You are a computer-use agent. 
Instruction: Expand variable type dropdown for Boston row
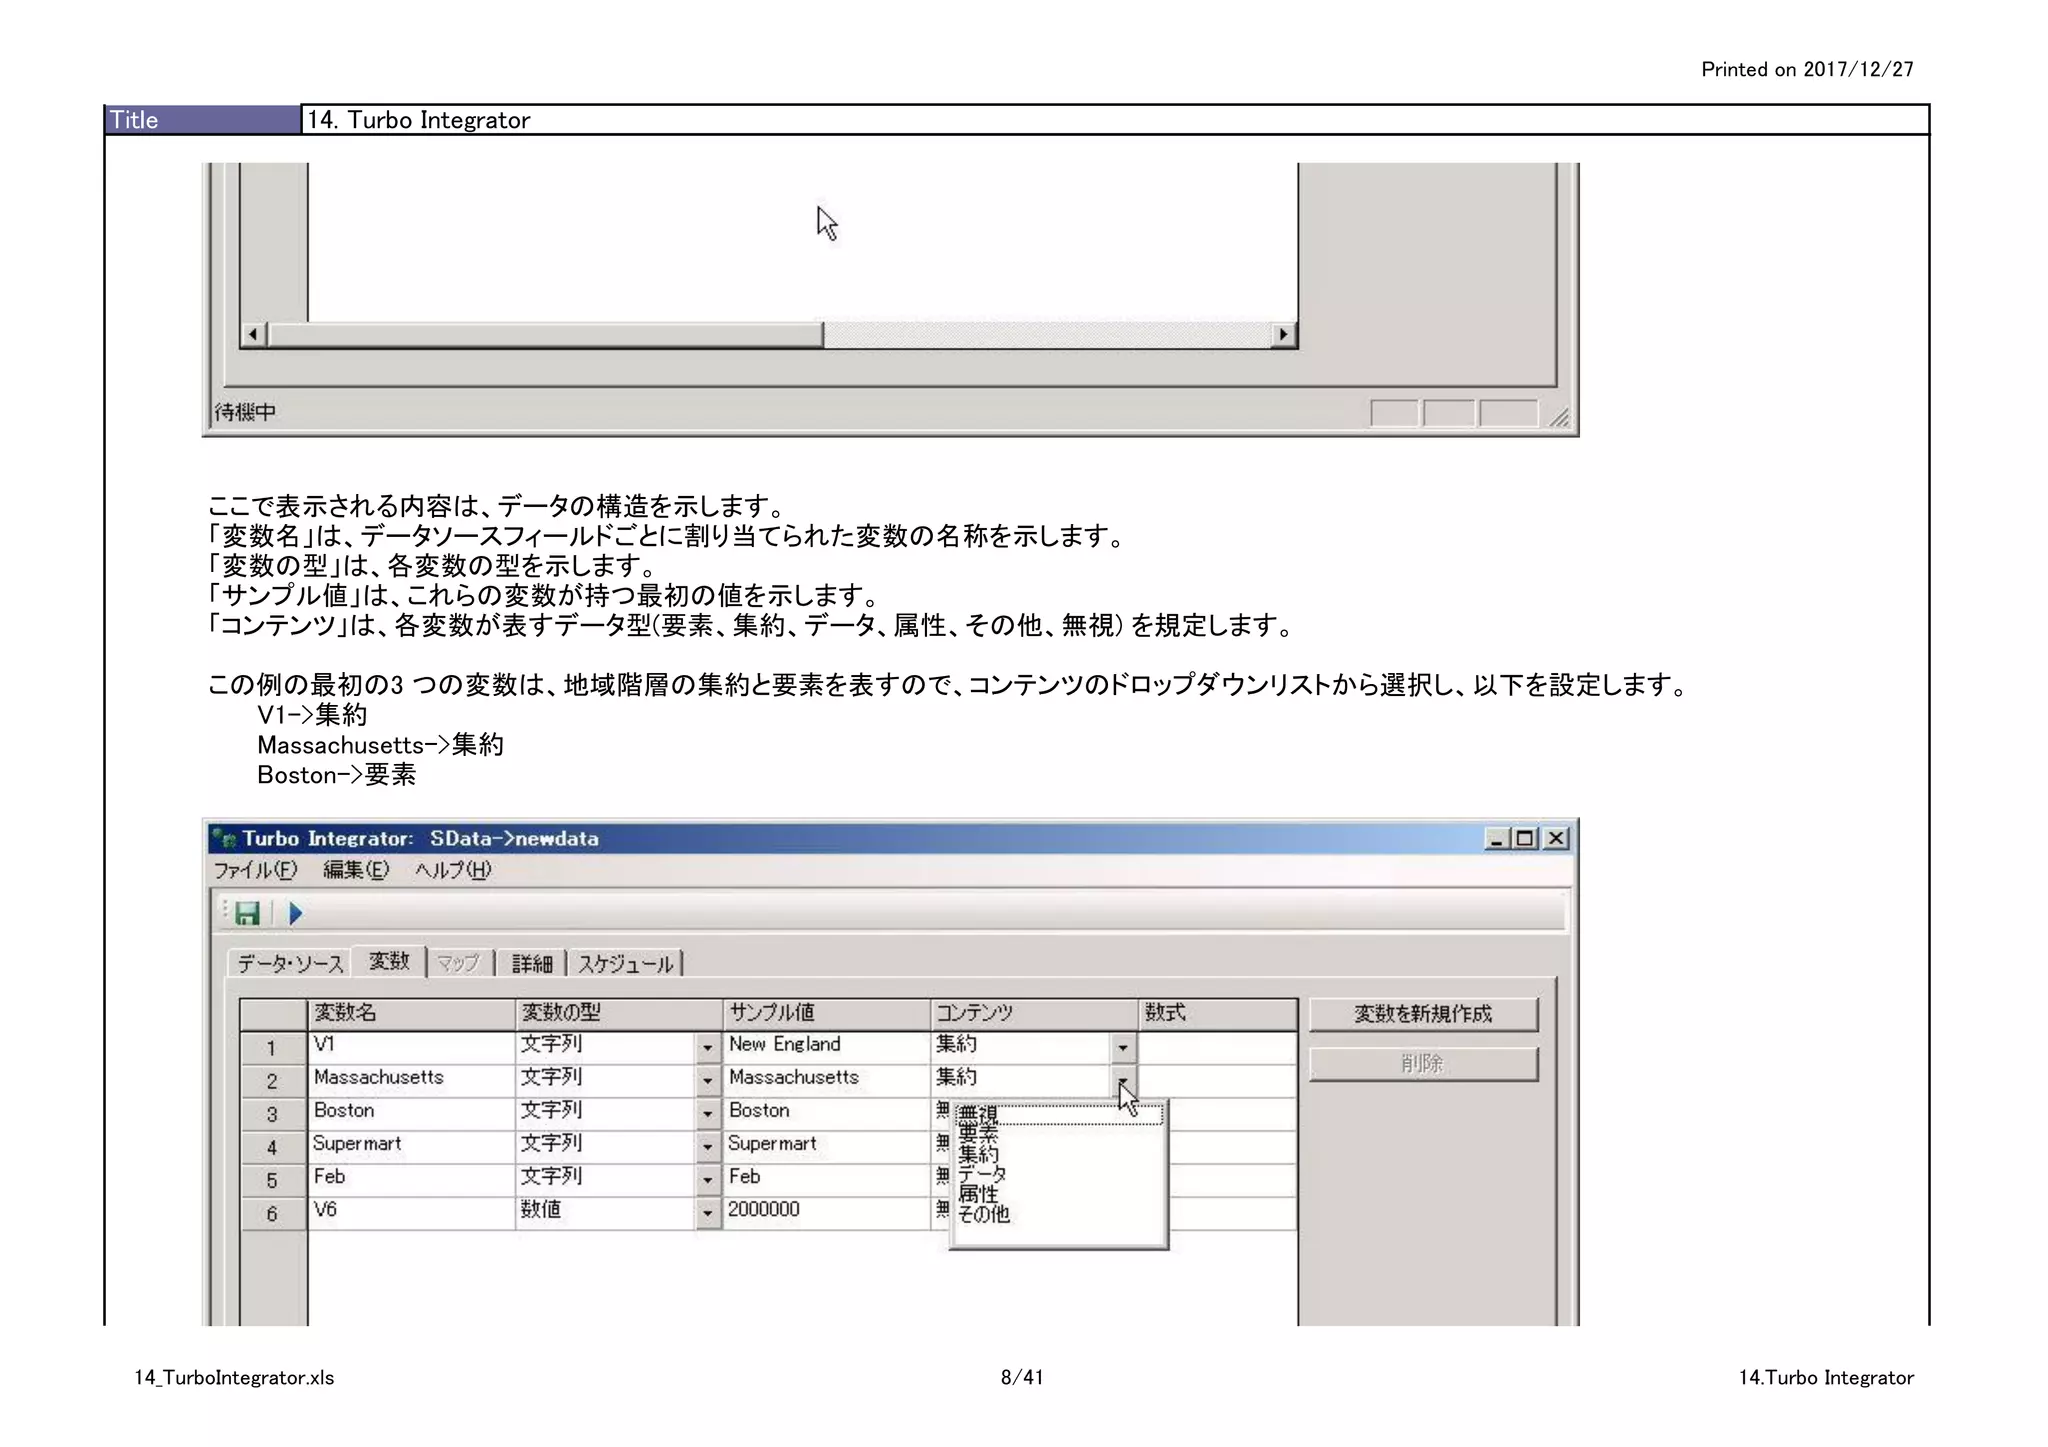point(708,1114)
